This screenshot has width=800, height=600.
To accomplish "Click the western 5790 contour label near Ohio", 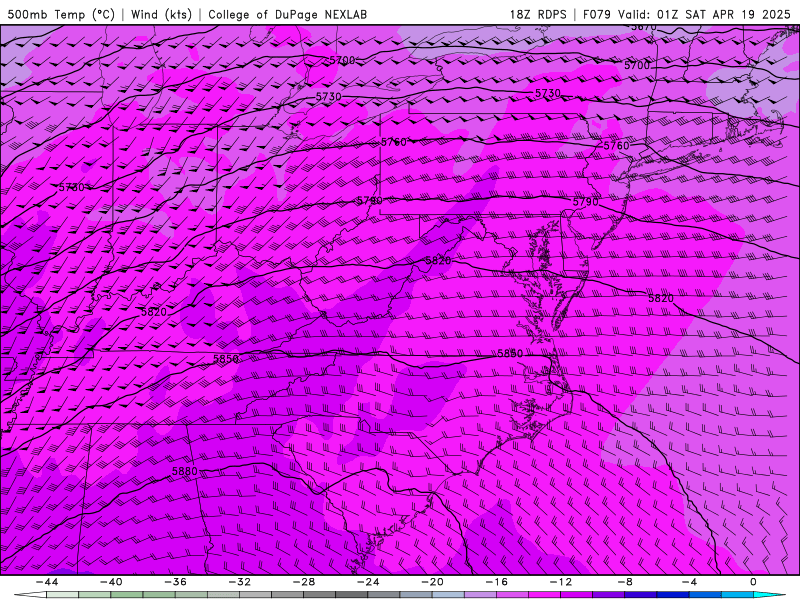I will 369,201.
